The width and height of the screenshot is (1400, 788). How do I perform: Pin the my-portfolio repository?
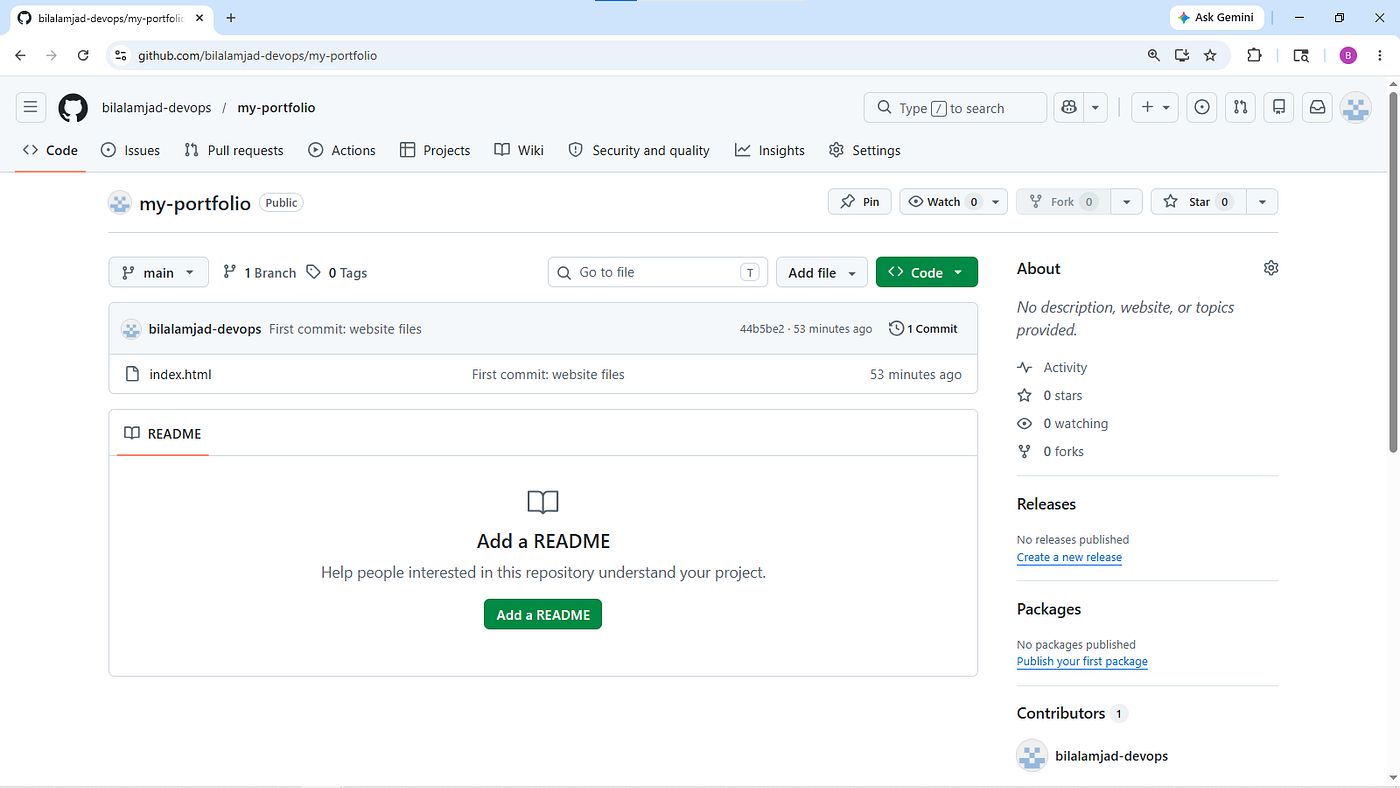coord(860,201)
